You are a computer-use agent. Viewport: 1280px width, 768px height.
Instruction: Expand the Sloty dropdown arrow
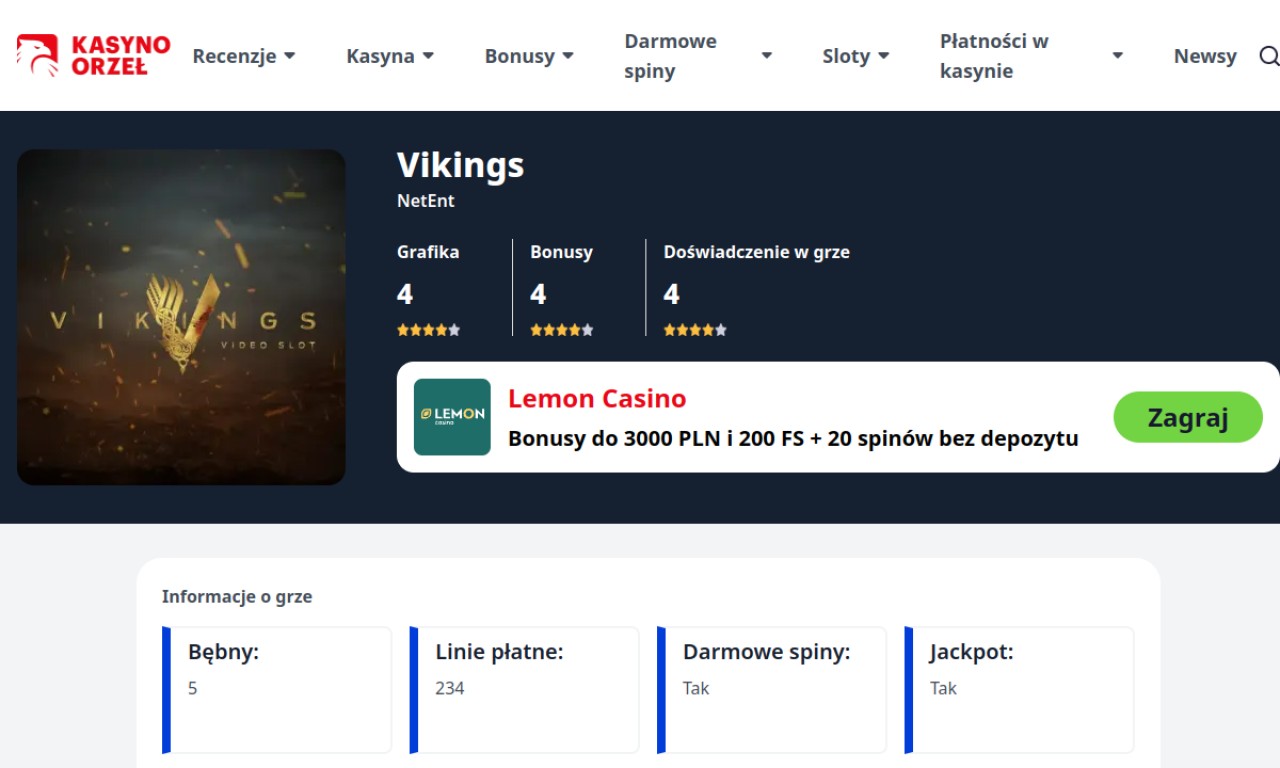883,56
